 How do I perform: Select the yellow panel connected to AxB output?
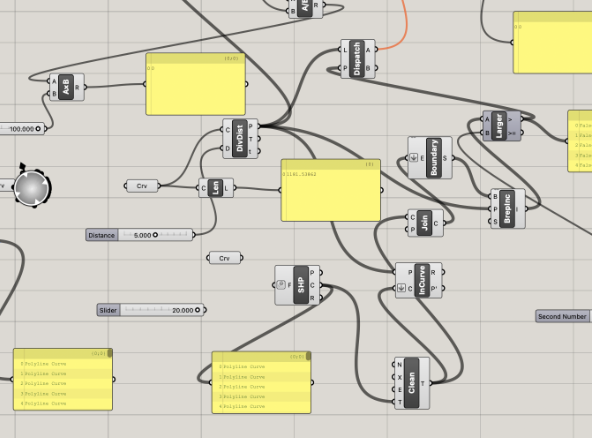point(196,84)
